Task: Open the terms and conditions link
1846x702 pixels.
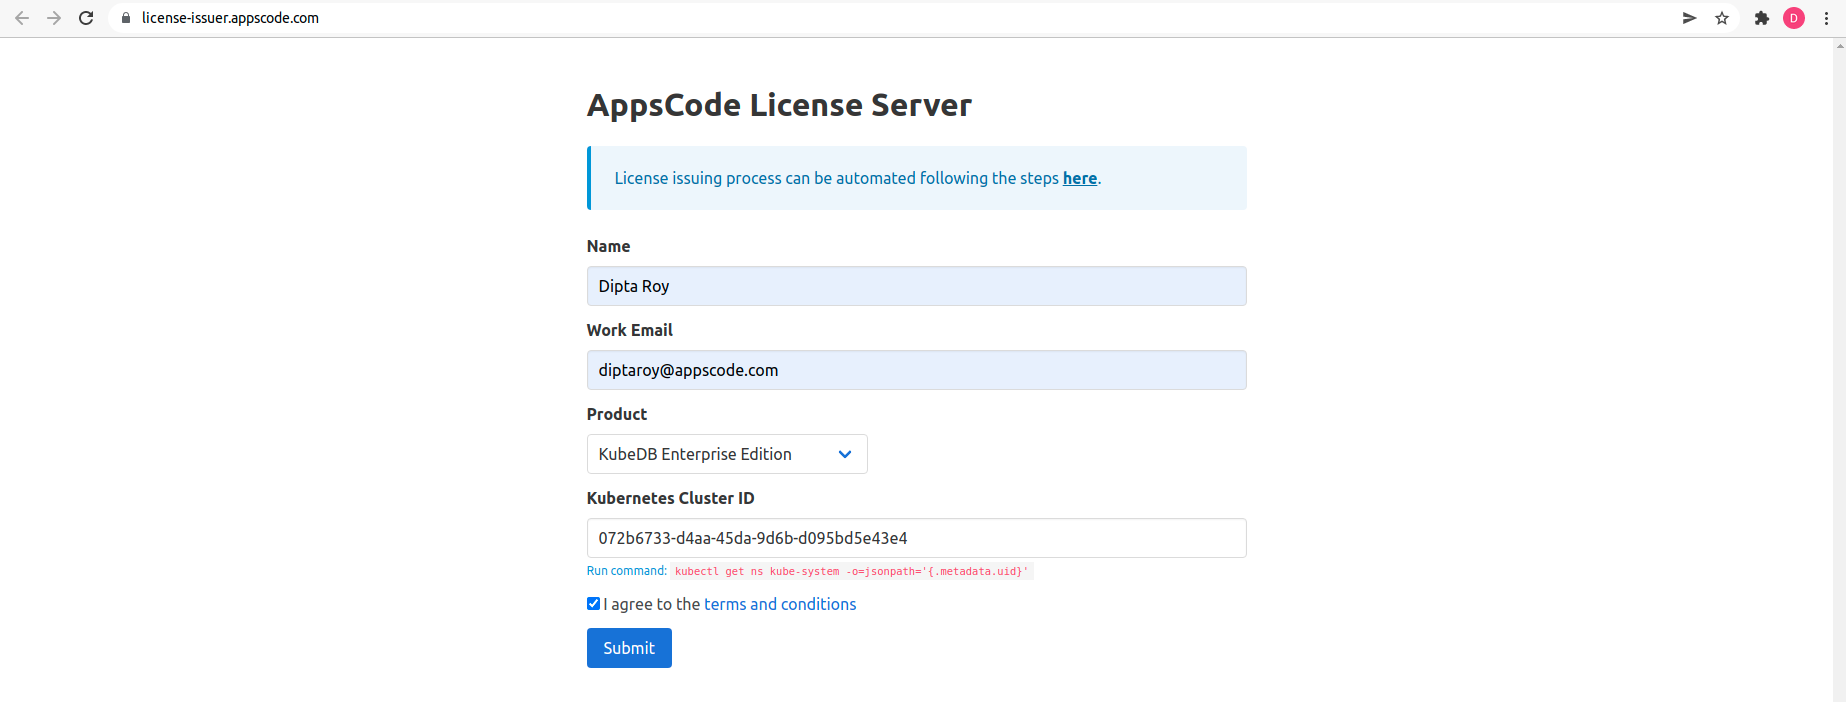Action: click(780, 604)
